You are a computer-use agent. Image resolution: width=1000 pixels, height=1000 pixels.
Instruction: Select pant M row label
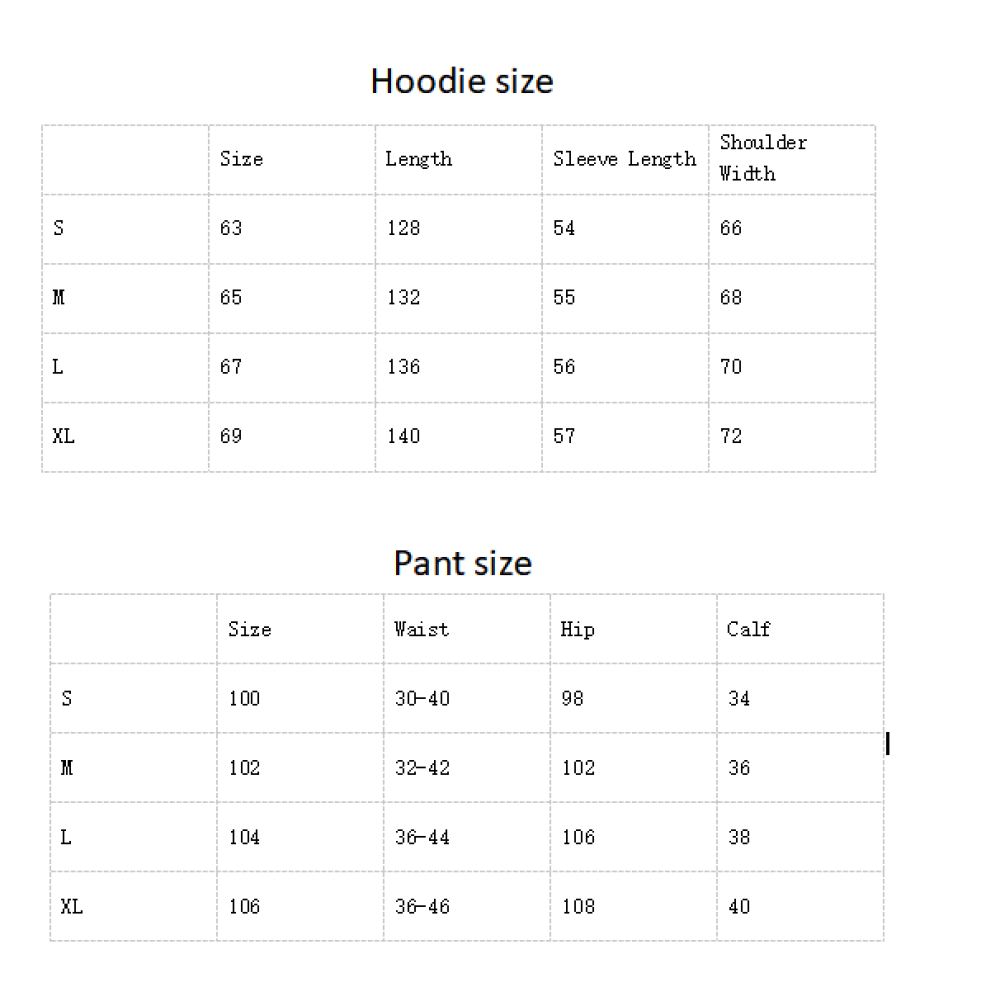133,768
